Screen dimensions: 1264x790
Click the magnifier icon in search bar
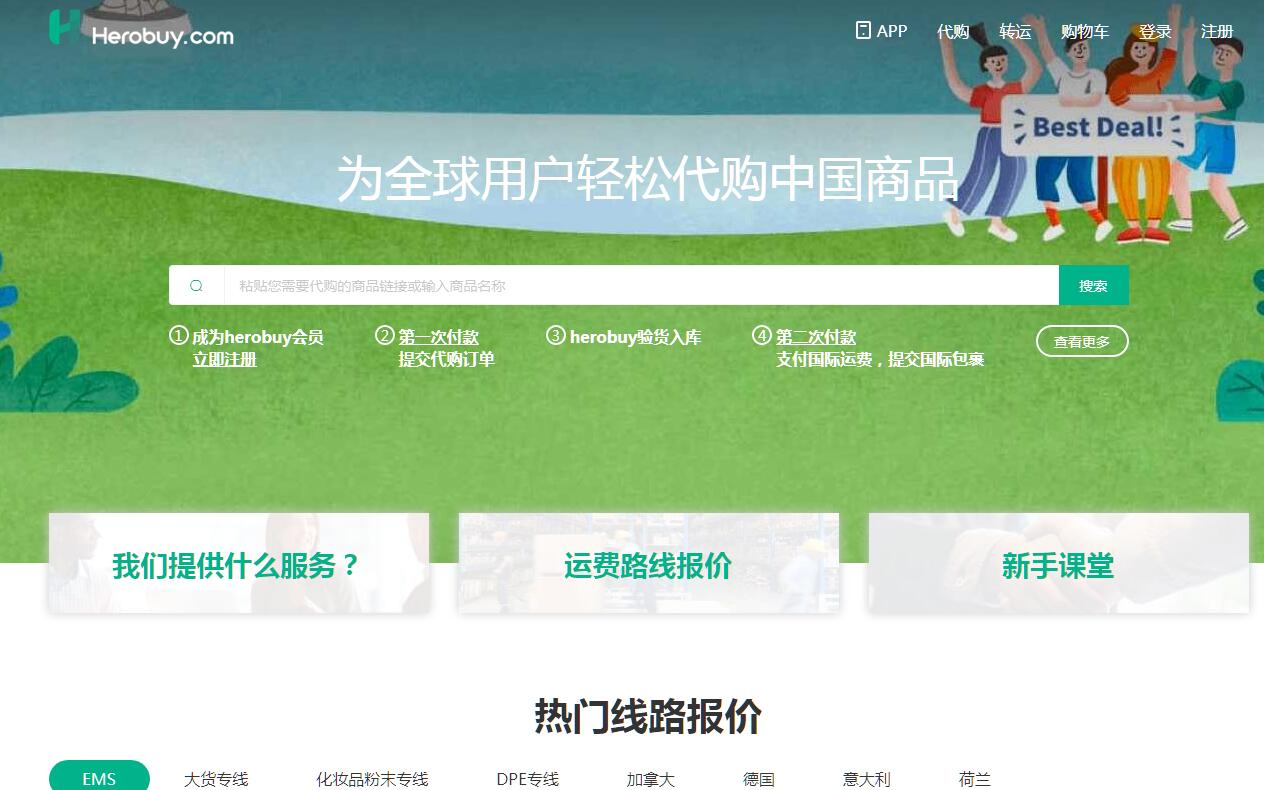click(x=196, y=286)
